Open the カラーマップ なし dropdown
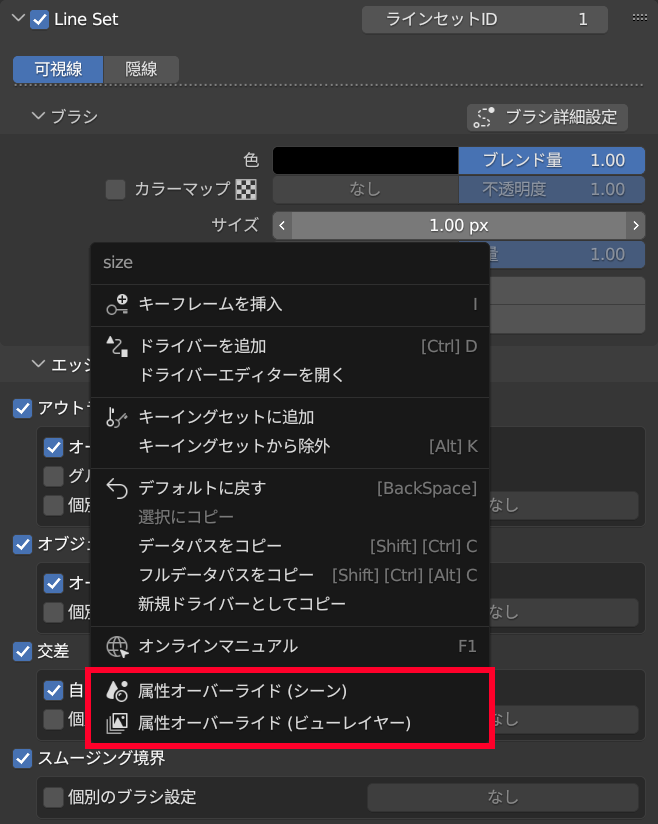The image size is (658, 824). (x=365, y=189)
